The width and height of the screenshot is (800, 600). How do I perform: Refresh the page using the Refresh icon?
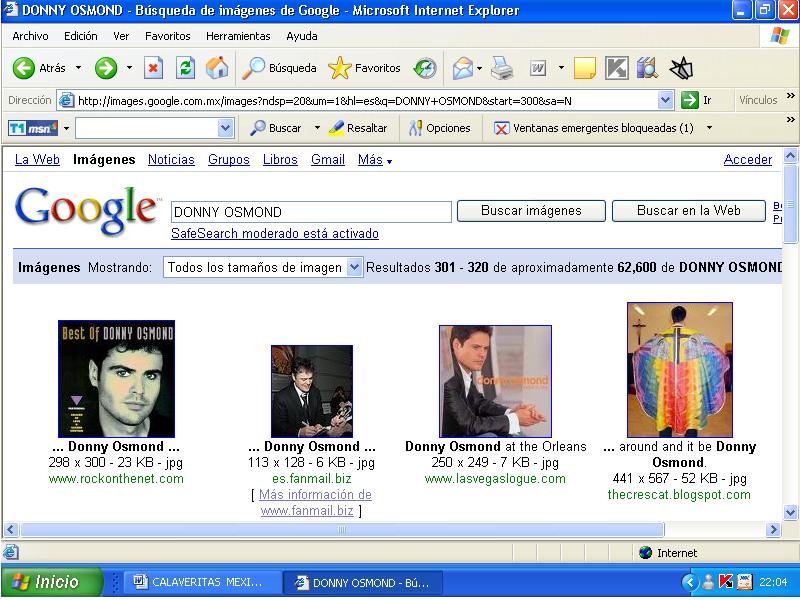click(x=185, y=68)
